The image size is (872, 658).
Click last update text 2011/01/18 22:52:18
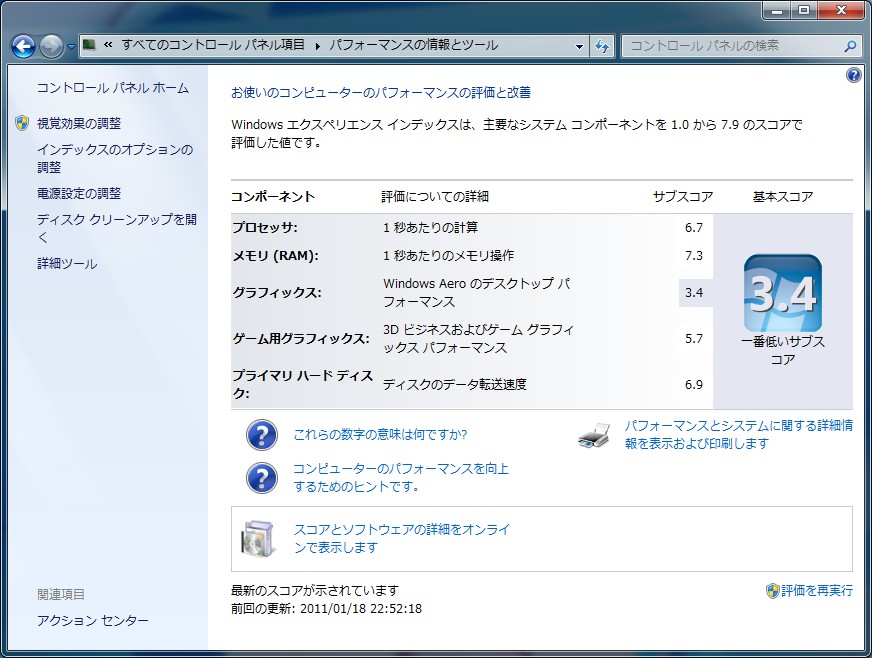point(361,608)
